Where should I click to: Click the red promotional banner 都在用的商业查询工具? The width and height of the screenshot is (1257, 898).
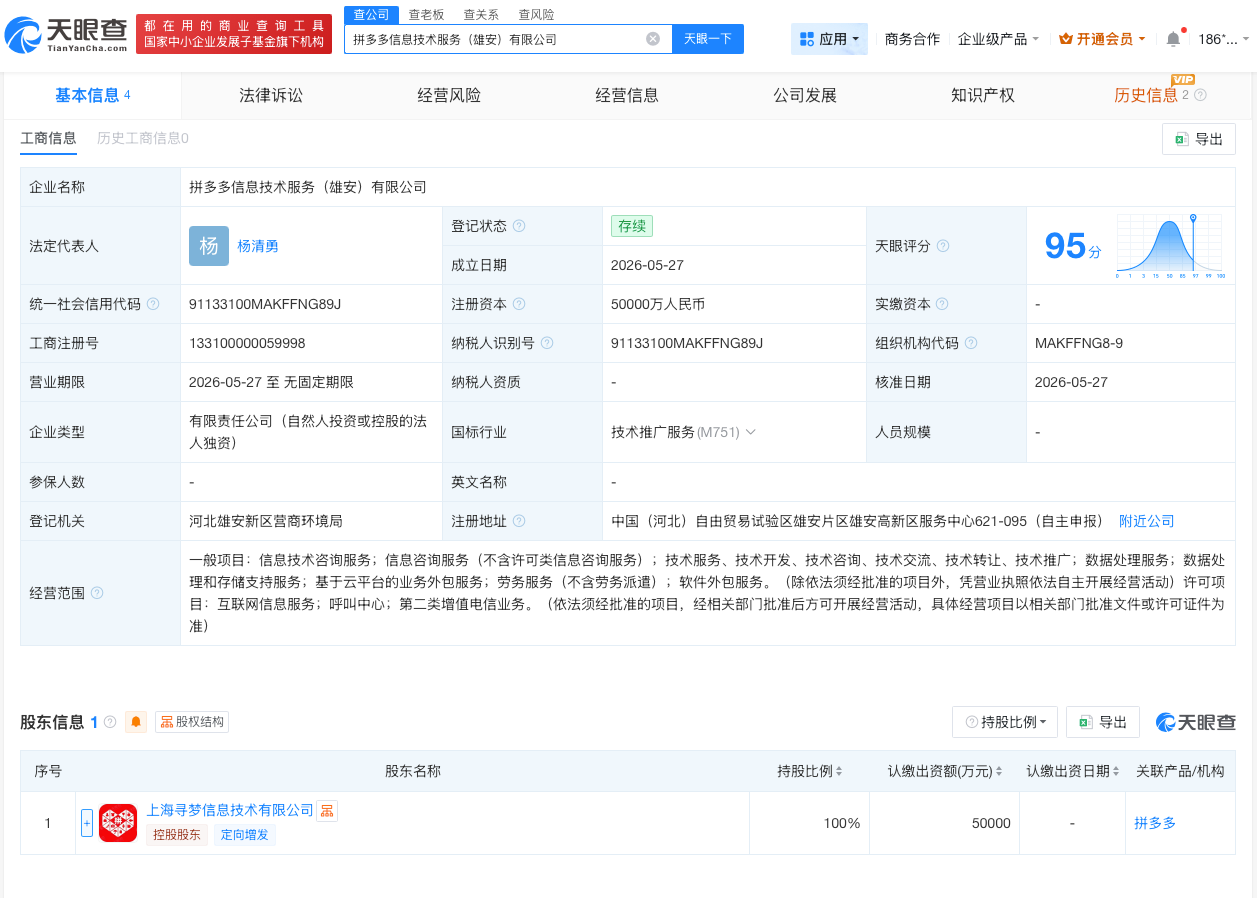(x=234, y=34)
